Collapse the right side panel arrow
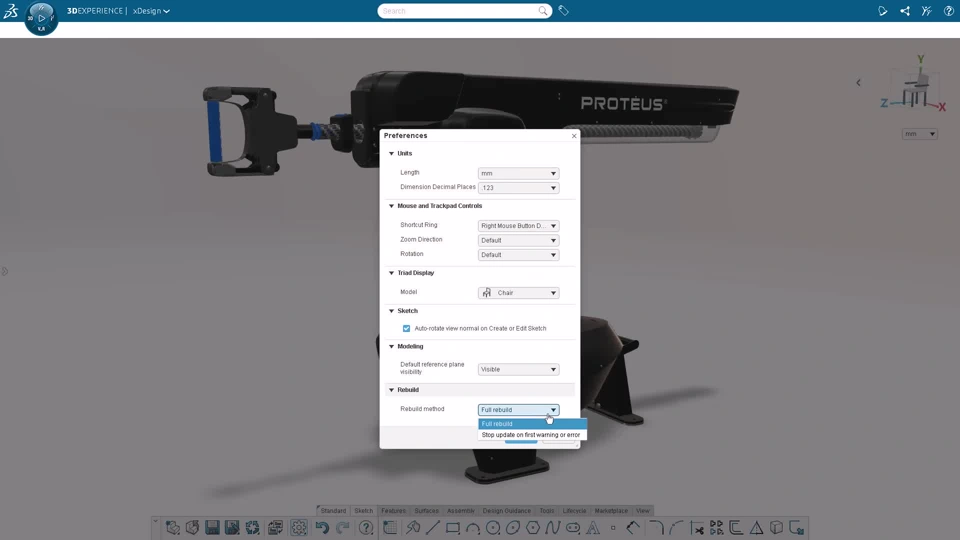The height and width of the screenshot is (540, 960). tap(858, 83)
